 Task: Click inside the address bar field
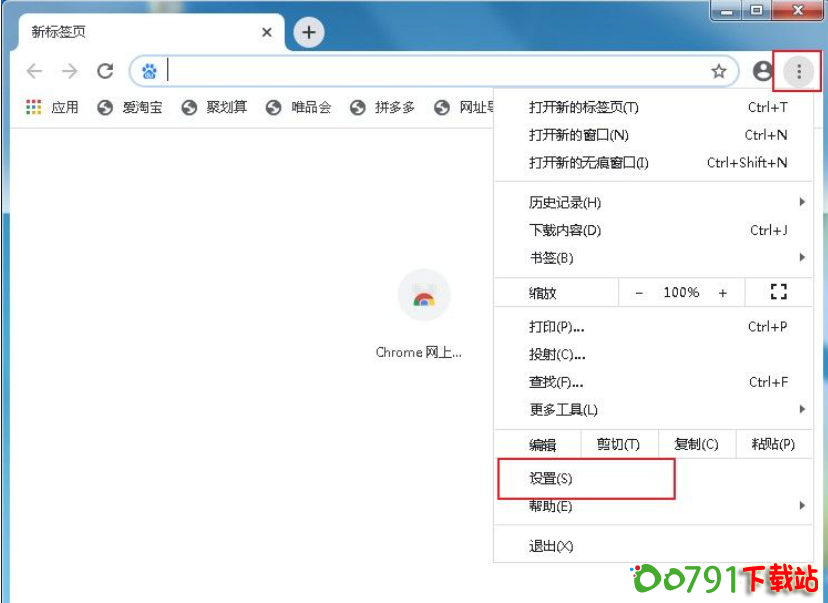430,71
